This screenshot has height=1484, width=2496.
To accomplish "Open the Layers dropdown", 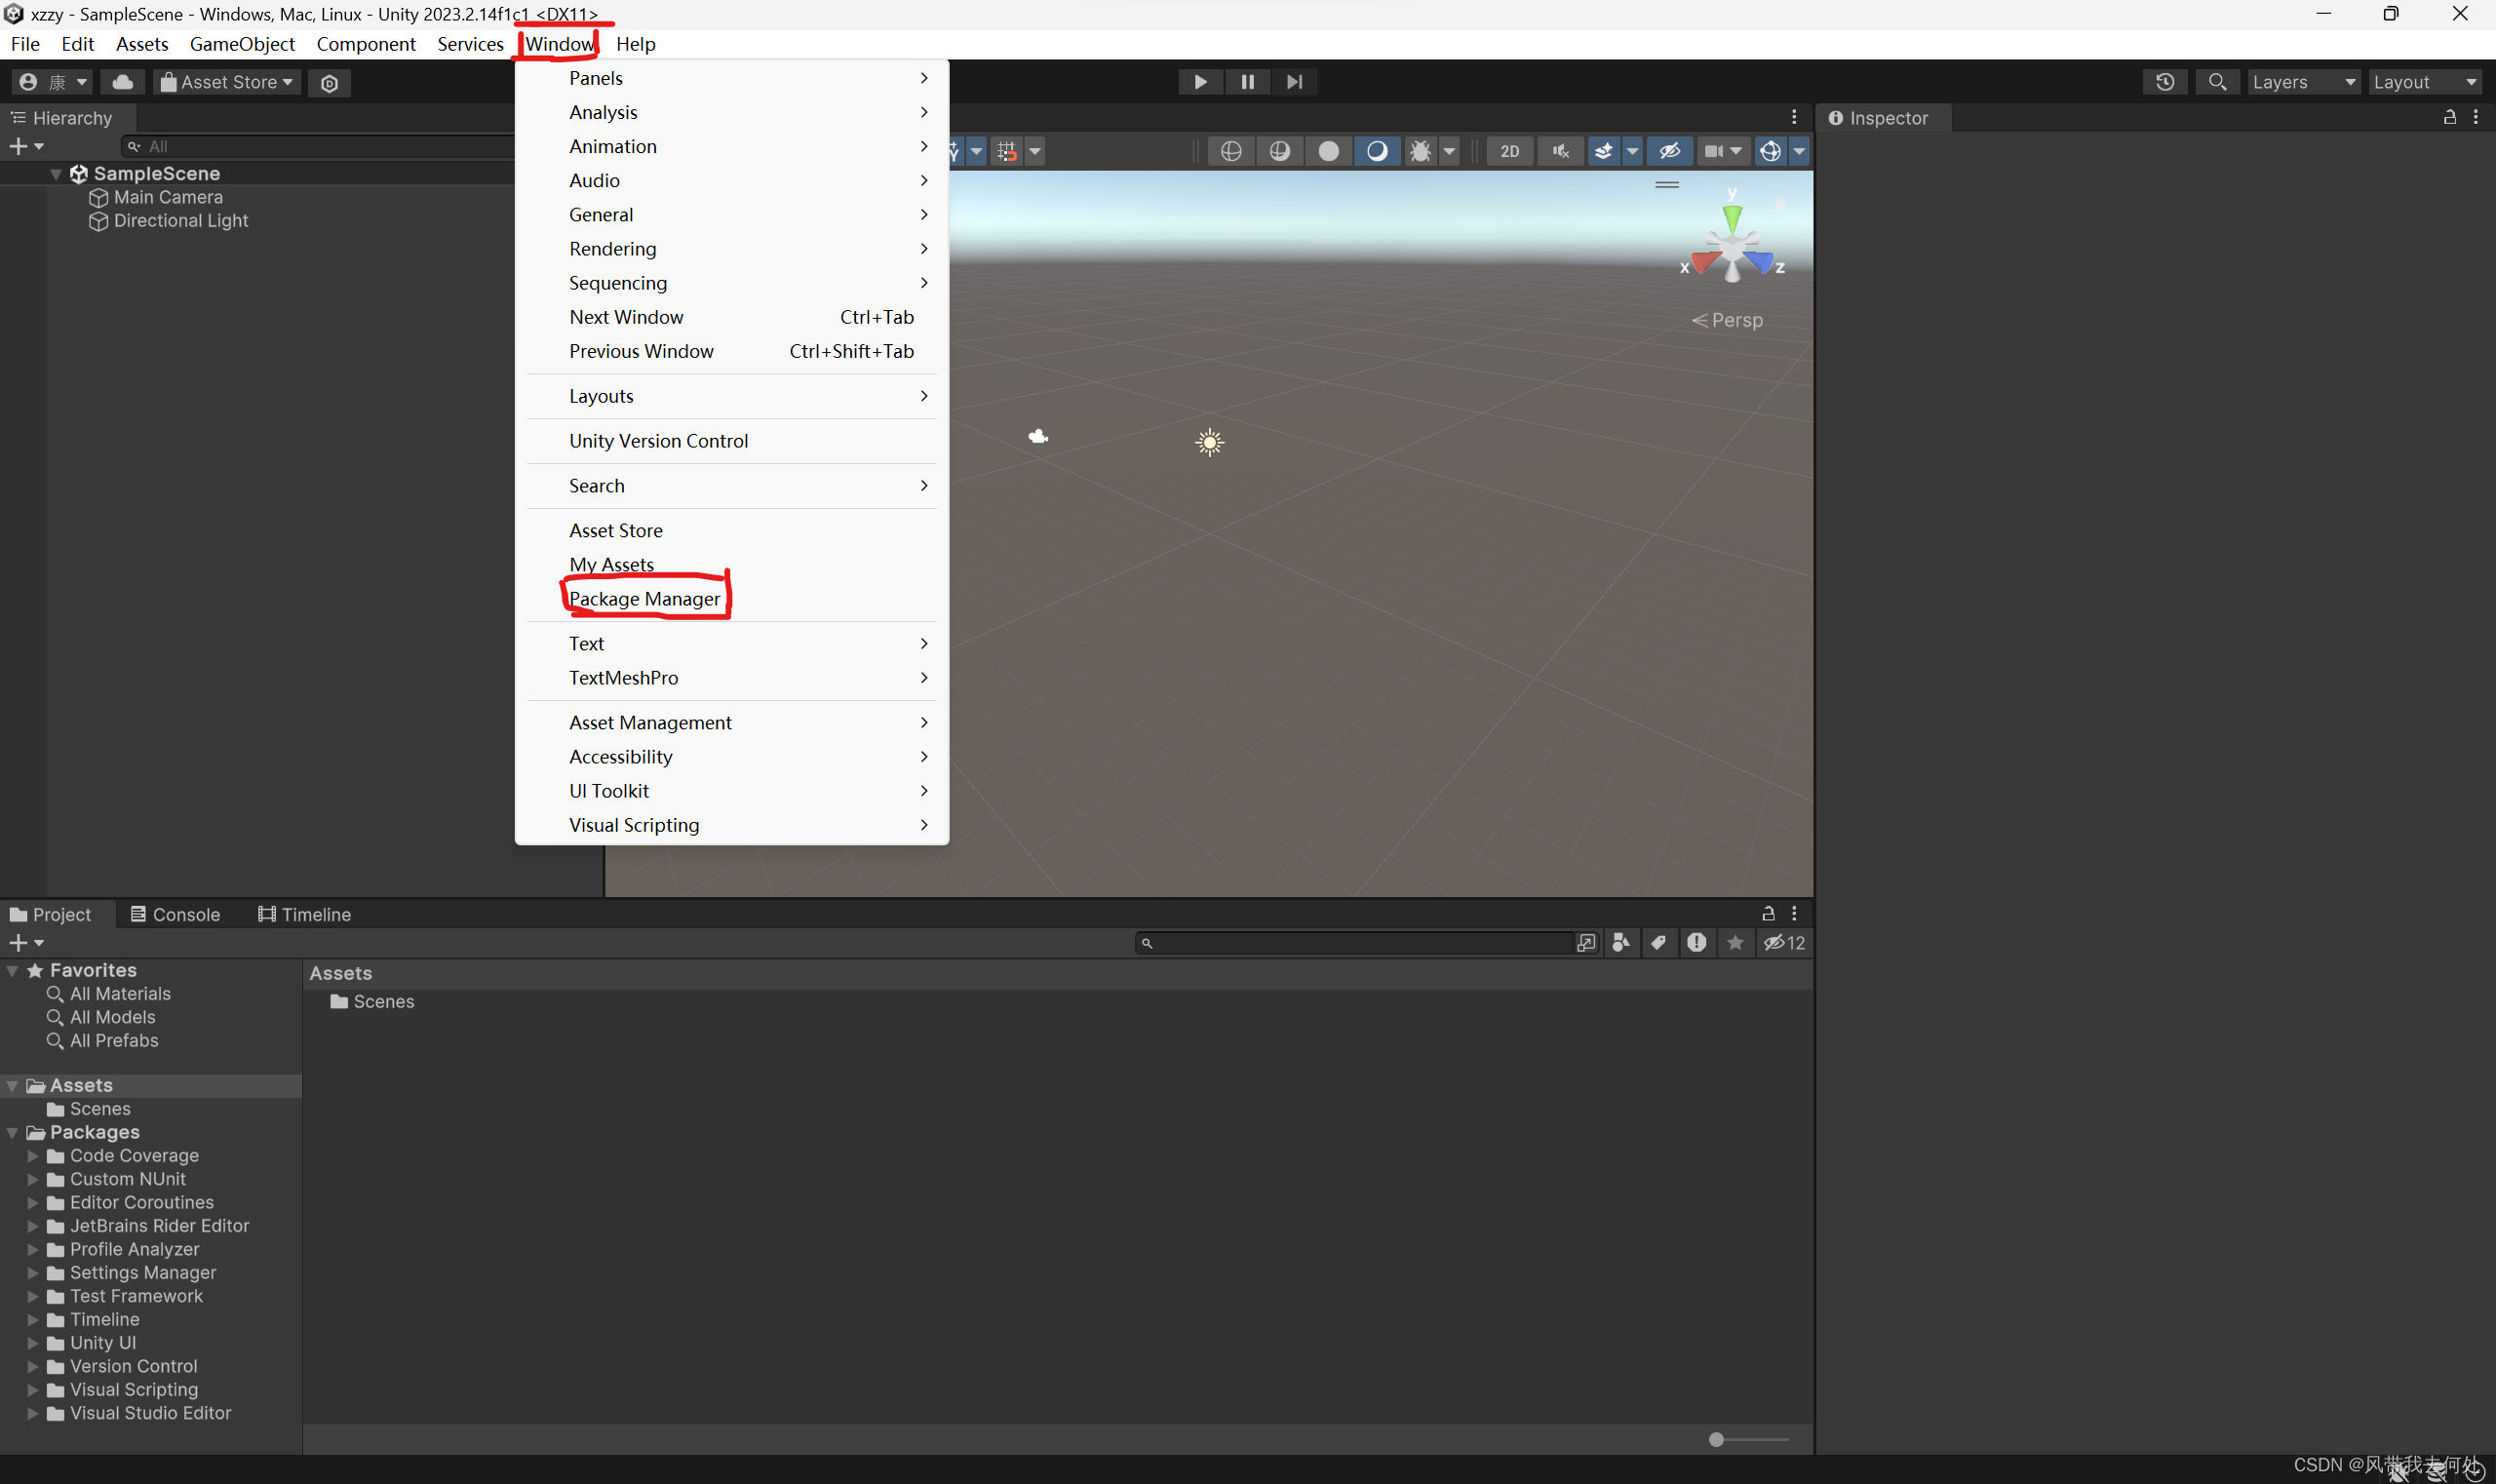I will tap(2305, 82).
